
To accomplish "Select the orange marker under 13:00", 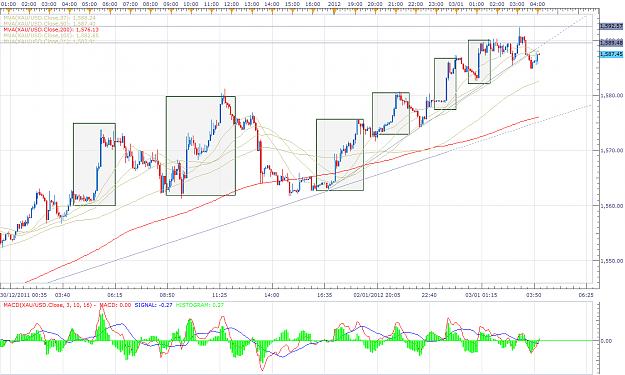I will (252, 12).
